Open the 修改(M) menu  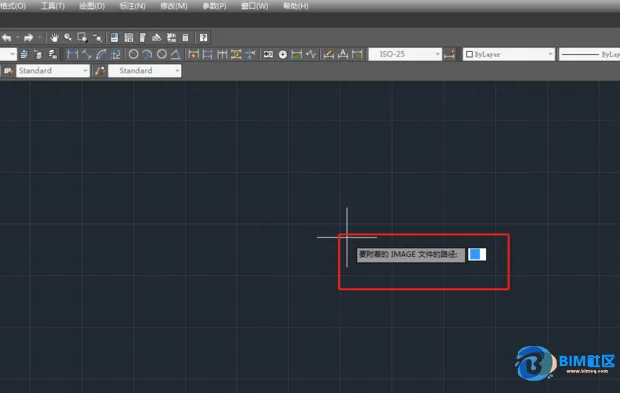(x=174, y=6)
